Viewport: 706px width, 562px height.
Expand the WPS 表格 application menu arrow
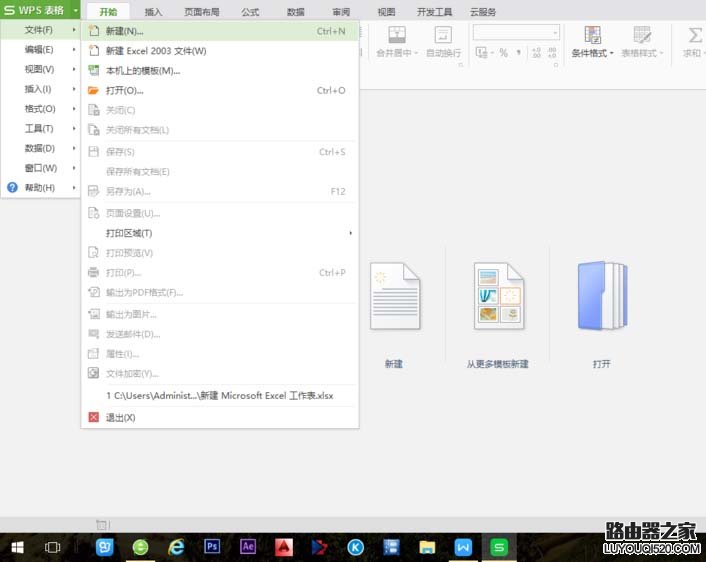pos(76,10)
